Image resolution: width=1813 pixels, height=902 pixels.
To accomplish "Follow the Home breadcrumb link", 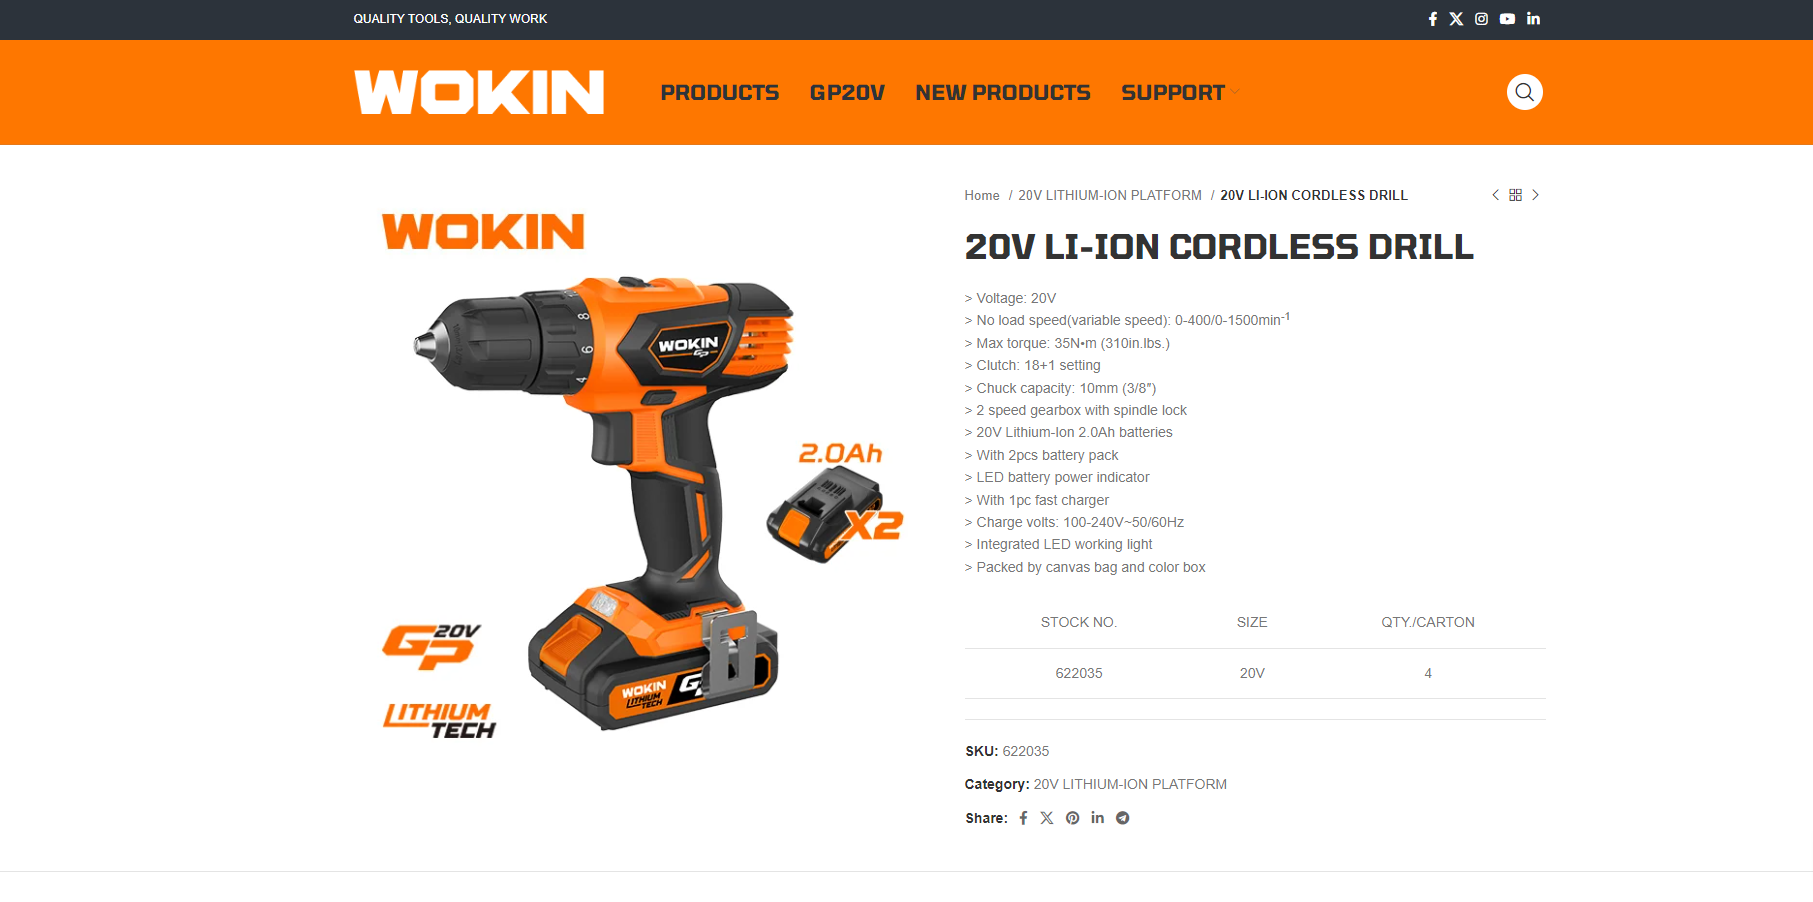I will pyautogui.click(x=981, y=196).
